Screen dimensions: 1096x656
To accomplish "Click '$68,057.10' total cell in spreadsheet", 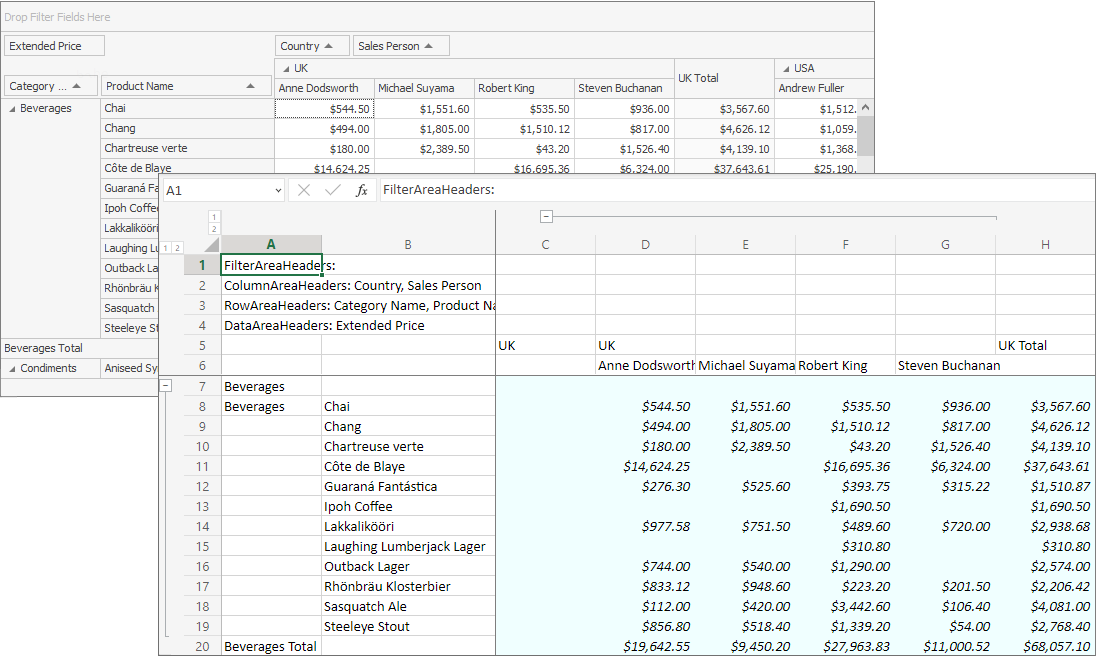I will pyautogui.click(x=1045, y=646).
